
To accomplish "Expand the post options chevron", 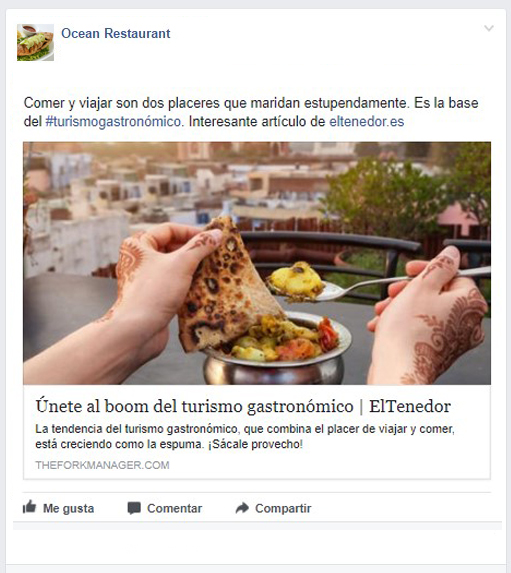I will (489, 28).
